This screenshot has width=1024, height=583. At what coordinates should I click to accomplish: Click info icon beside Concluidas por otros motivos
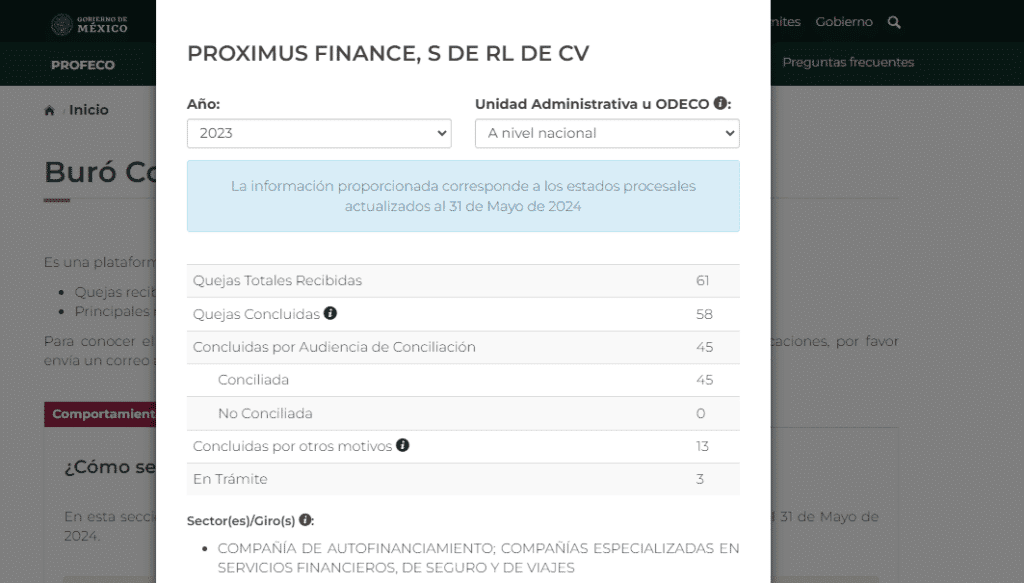click(x=402, y=445)
